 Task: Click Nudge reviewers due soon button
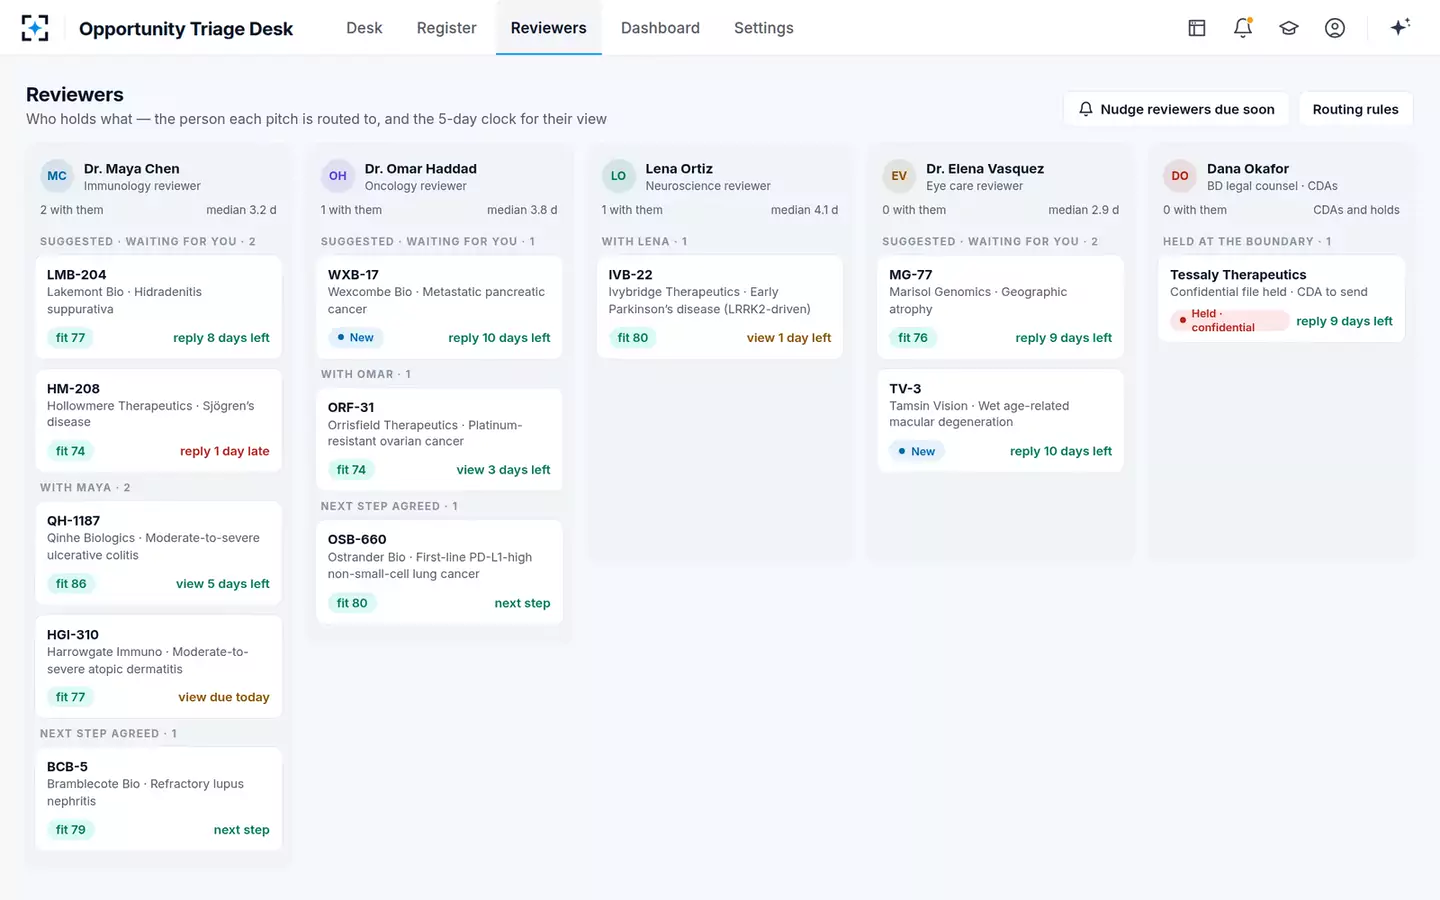click(x=1176, y=109)
